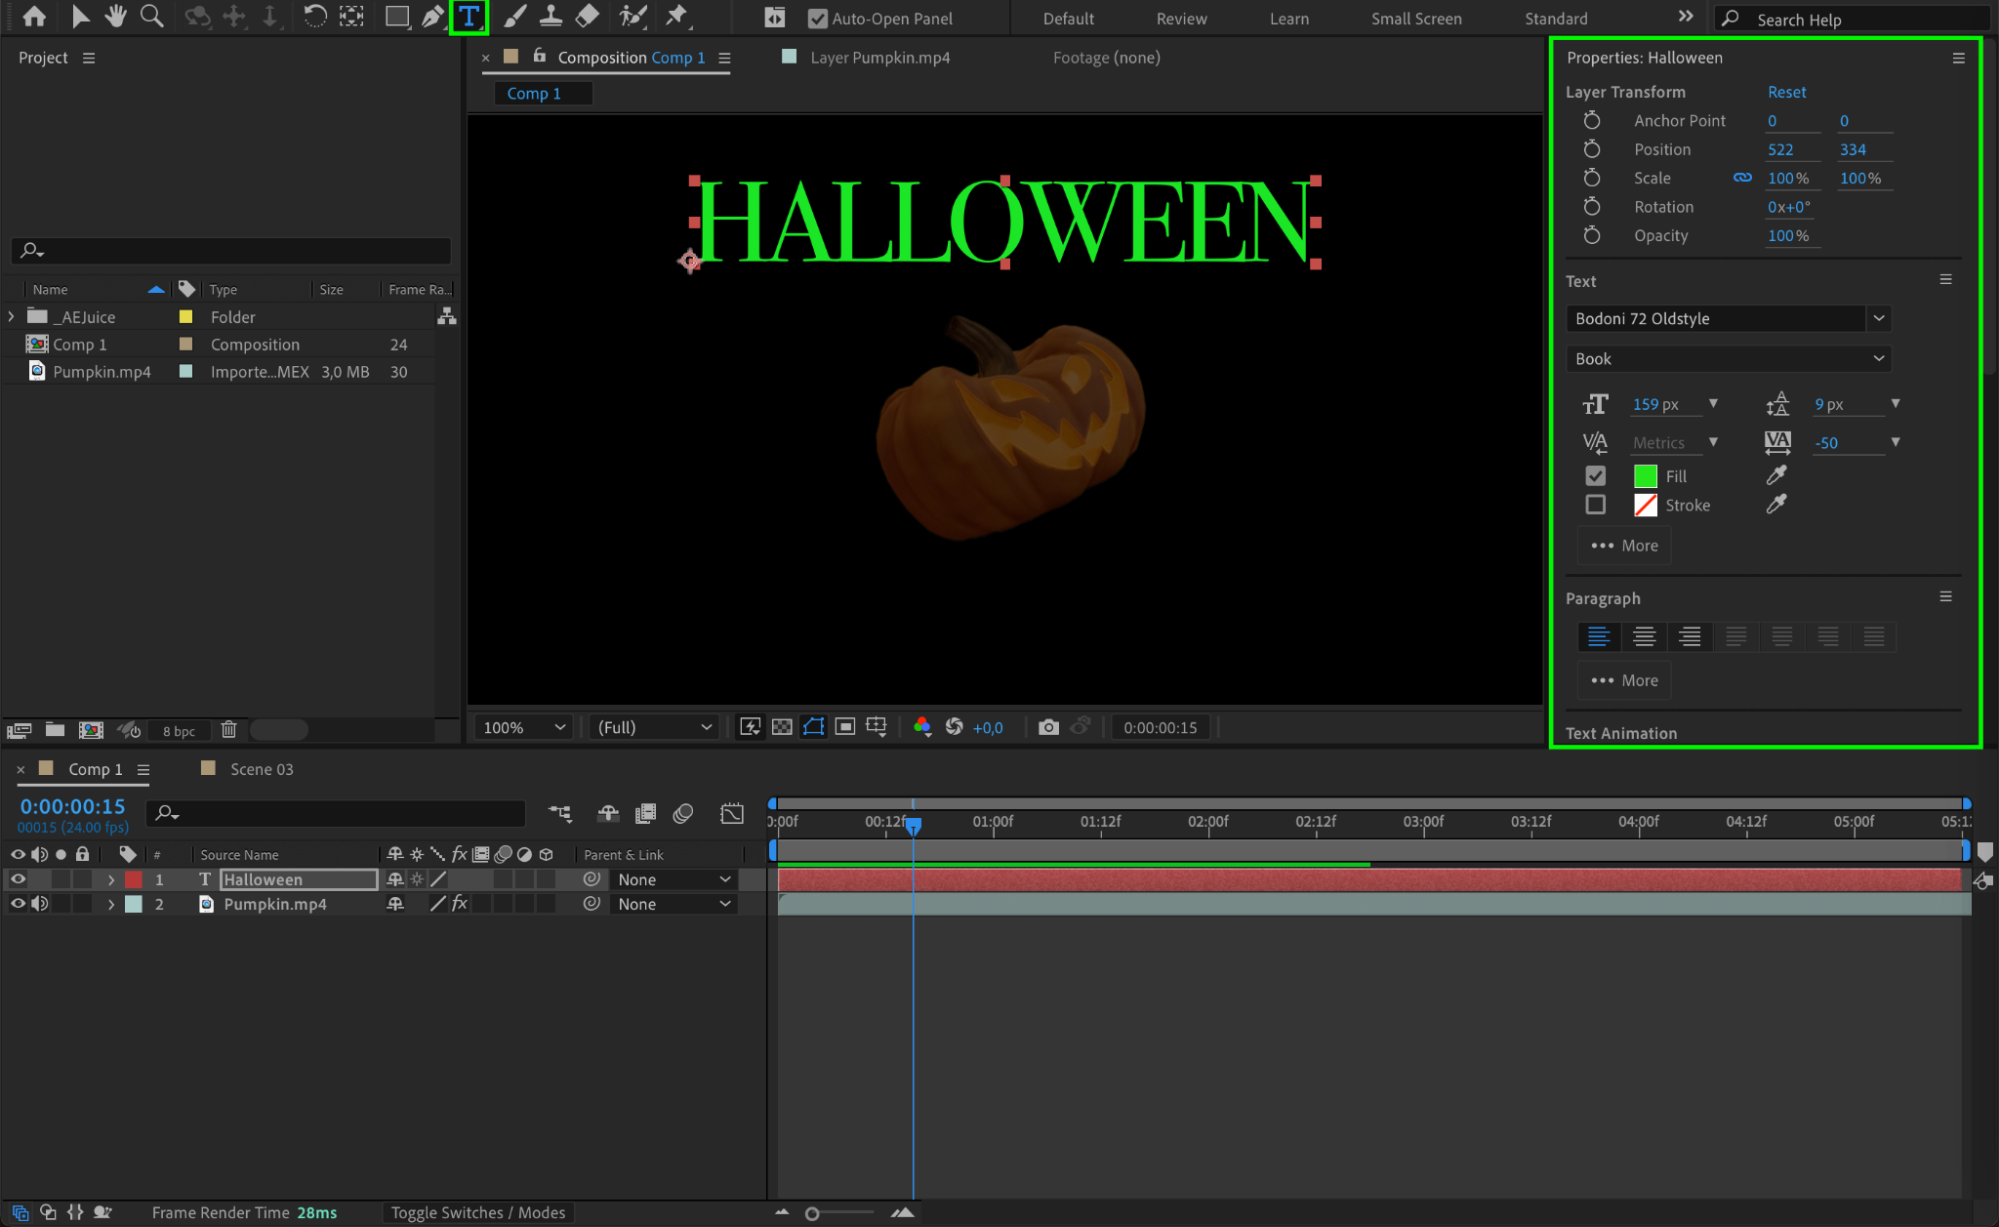Select the Horizontal Type tool

point(468,17)
